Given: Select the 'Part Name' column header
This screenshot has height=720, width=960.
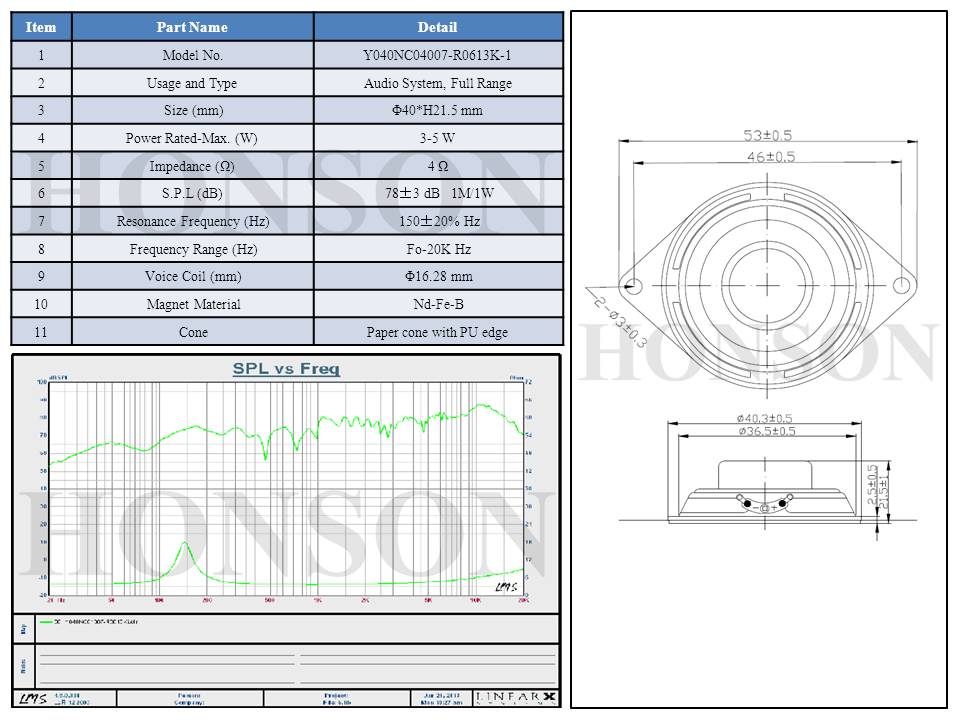Looking at the screenshot, I should pyautogui.click(x=192, y=27).
